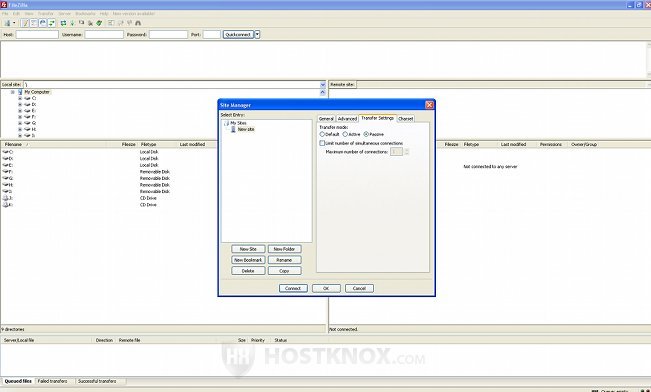
Task: Sort local list by Filename column header
Action: coord(54,145)
